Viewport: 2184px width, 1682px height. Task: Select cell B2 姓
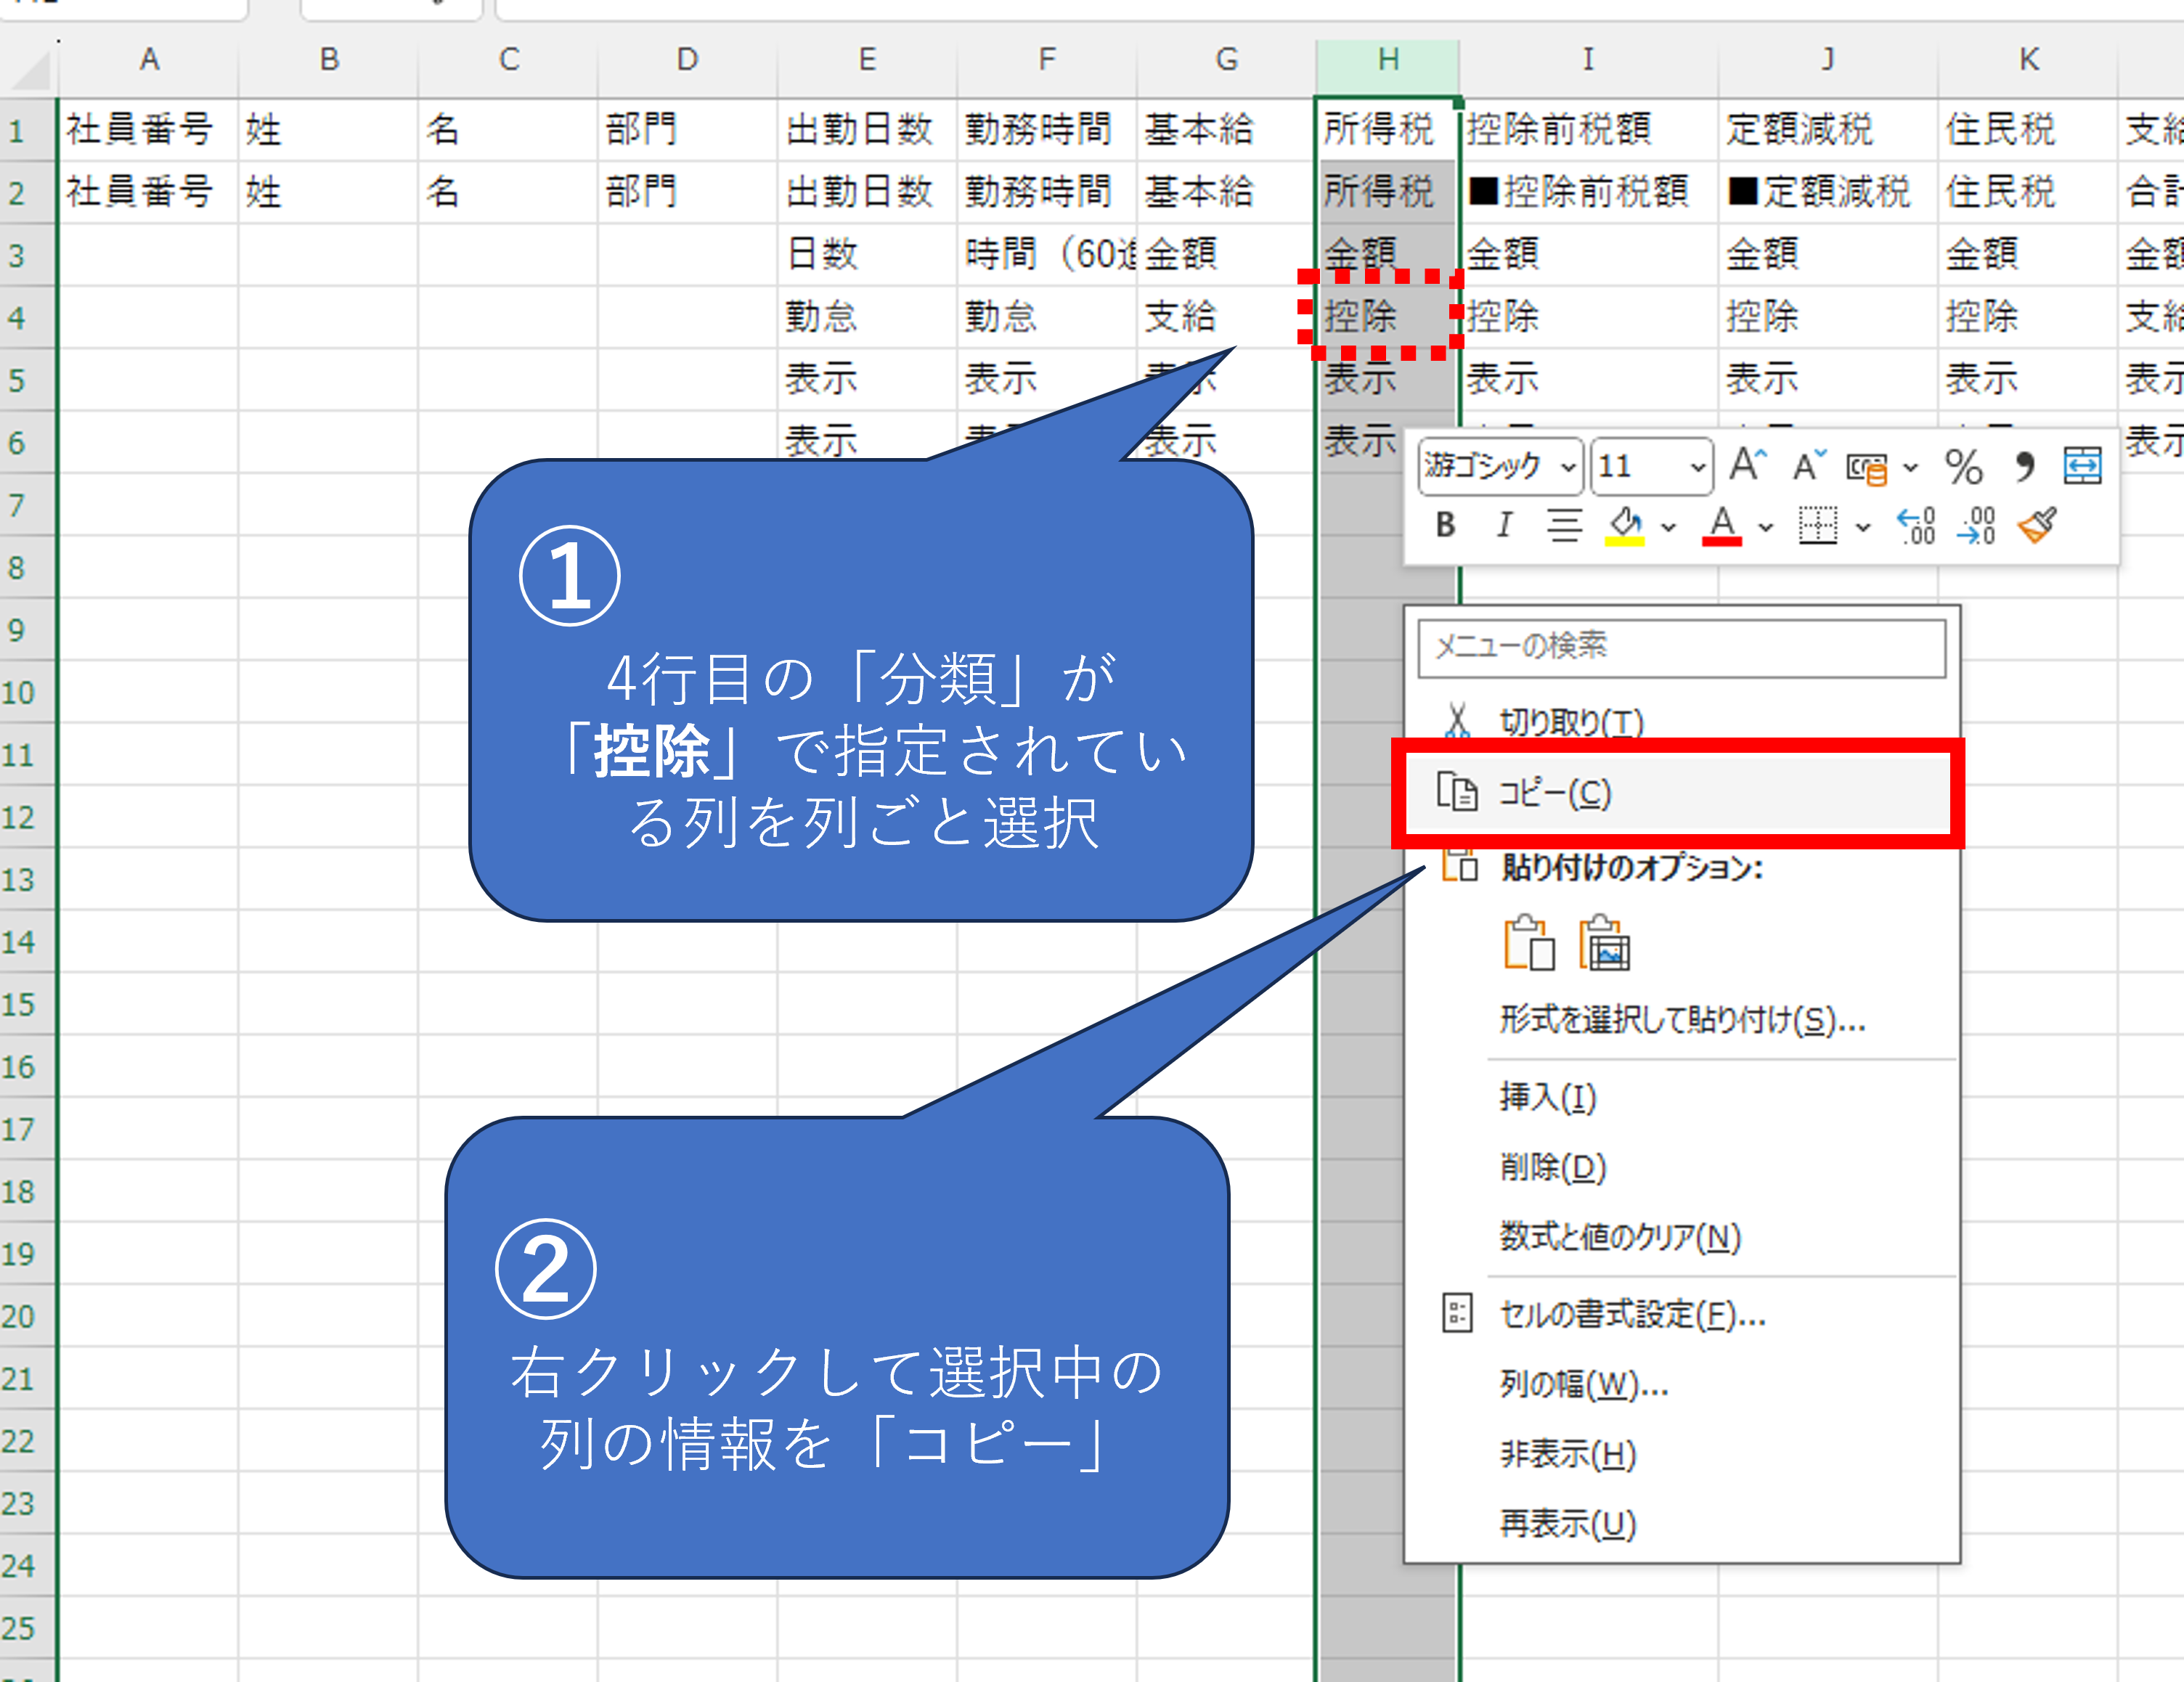[x=328, y=192]
